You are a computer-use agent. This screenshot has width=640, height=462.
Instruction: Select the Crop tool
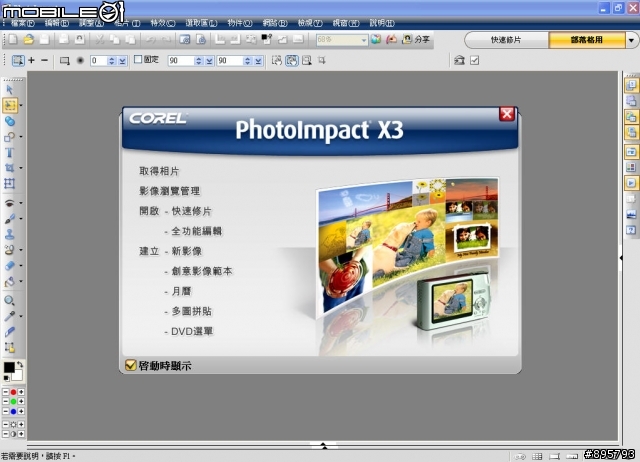click(x=9, y=168)
